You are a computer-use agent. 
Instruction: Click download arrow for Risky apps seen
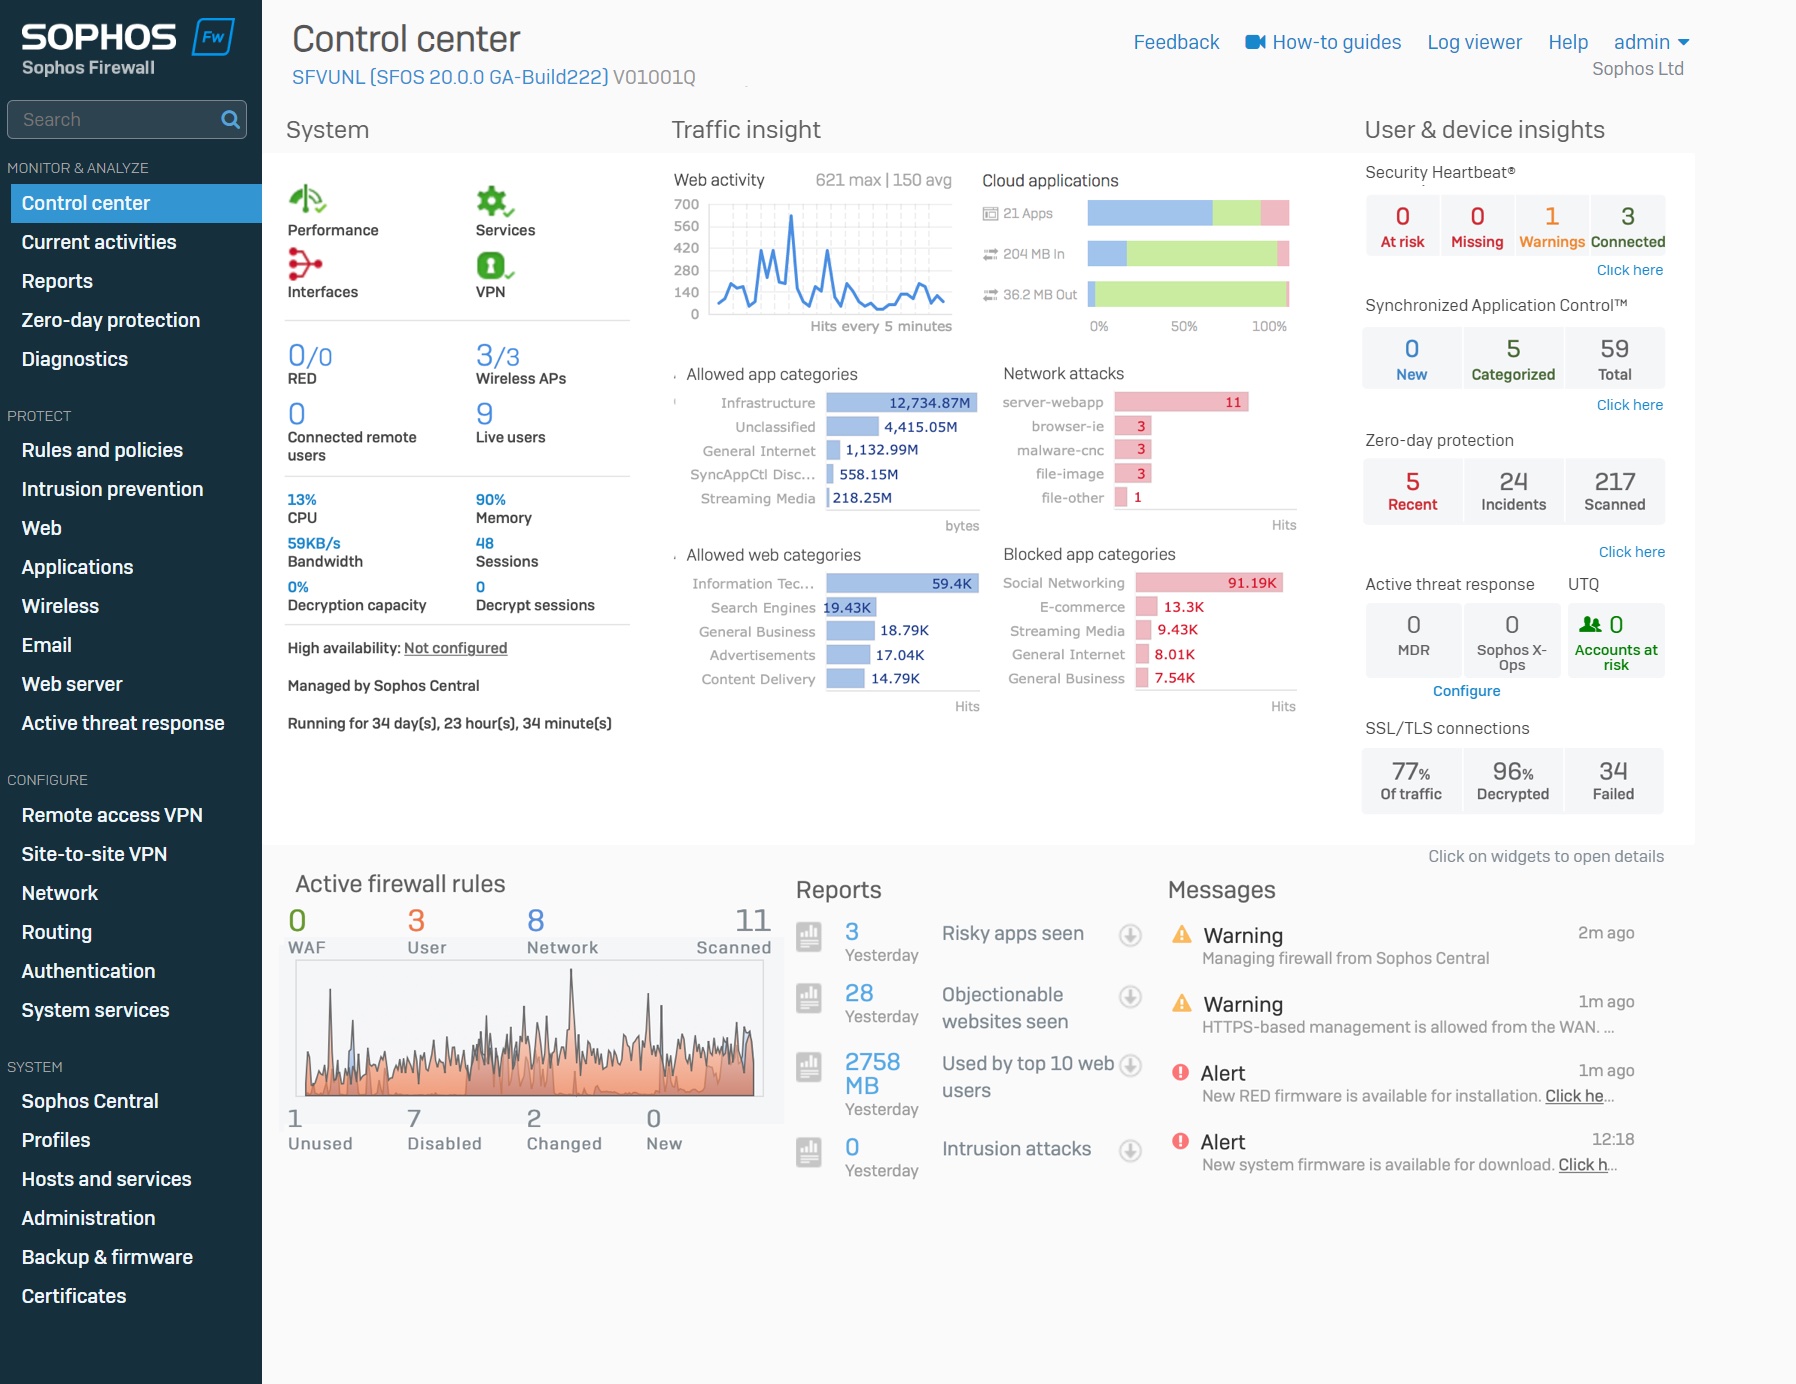pos(1130,935)
